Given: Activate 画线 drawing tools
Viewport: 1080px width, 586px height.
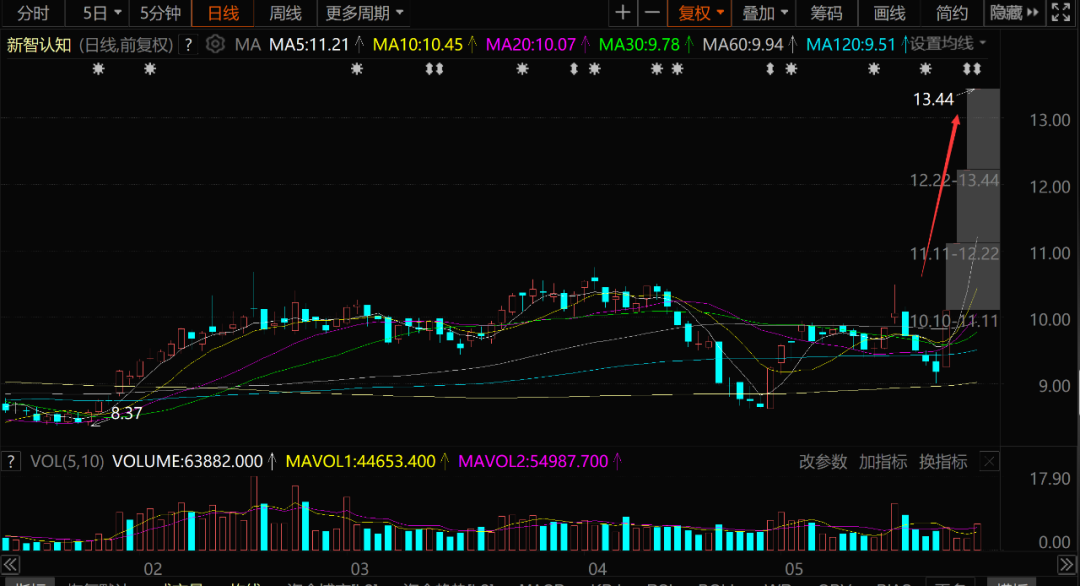Looking at the screenshot, I should coord(889,13).
